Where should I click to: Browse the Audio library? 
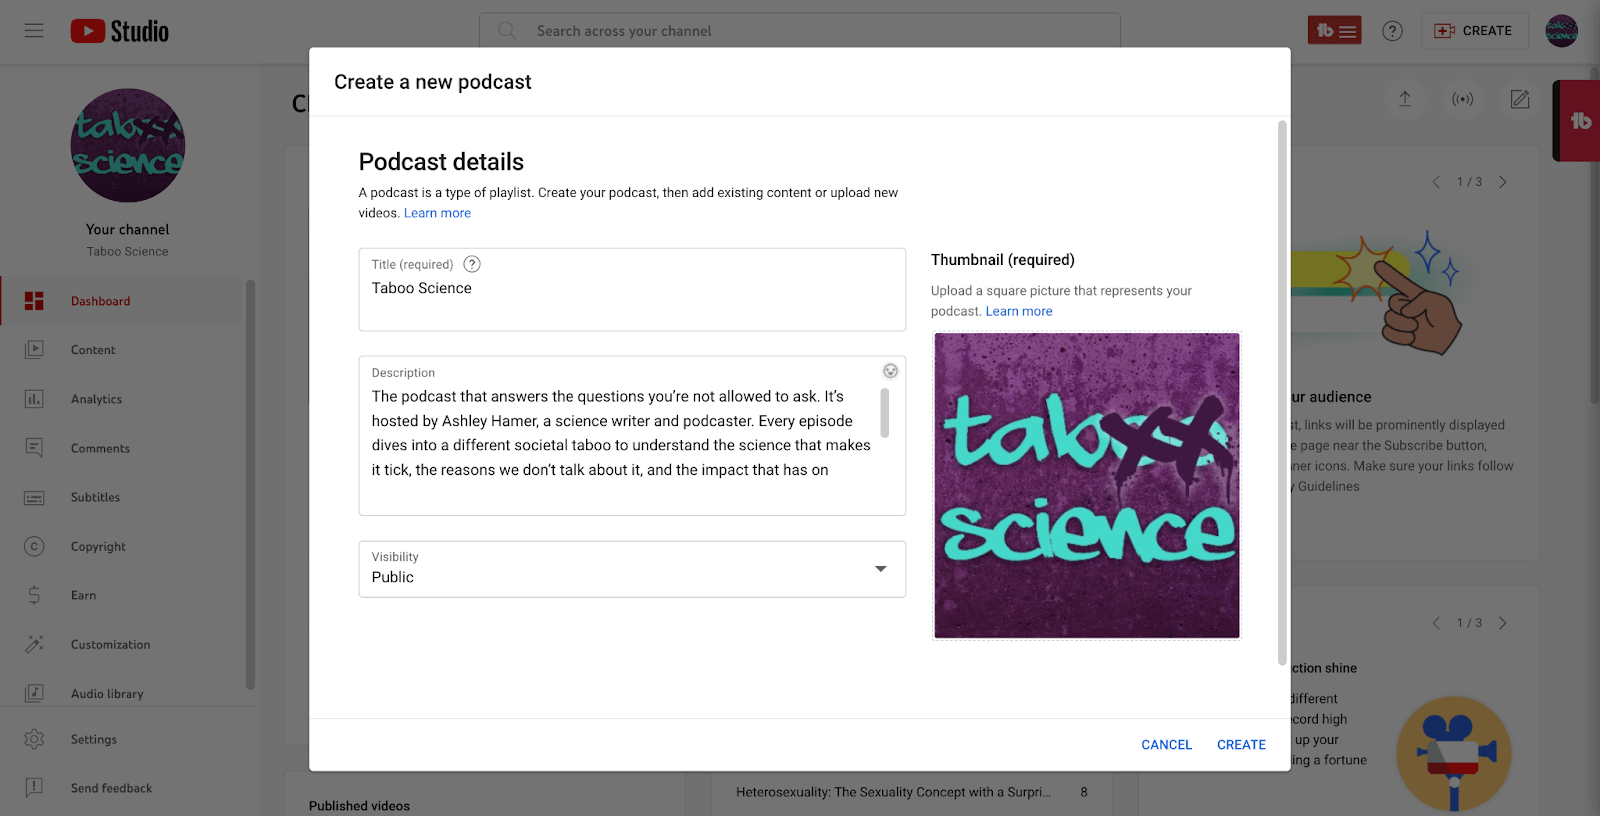(x=105, y=692)
